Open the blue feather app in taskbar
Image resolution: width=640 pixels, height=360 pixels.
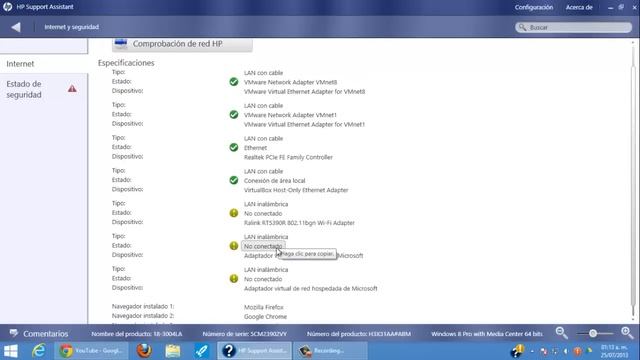point(201,351)
